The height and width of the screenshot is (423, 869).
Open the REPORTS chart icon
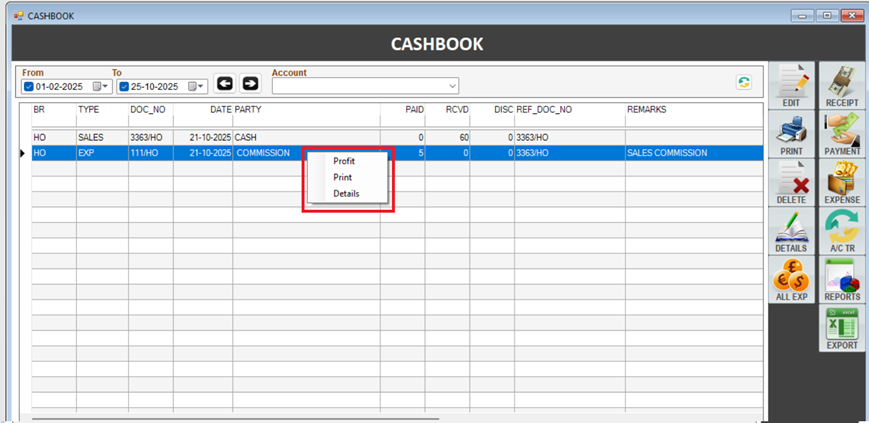click(x=842, y=279)
